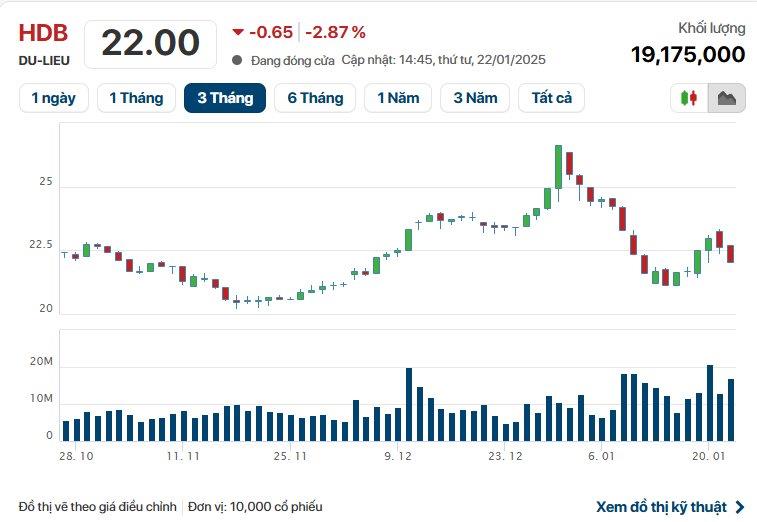Select the active 3 Tháng range tab
The height and width of the screenshot is (522, 757).
224,98
